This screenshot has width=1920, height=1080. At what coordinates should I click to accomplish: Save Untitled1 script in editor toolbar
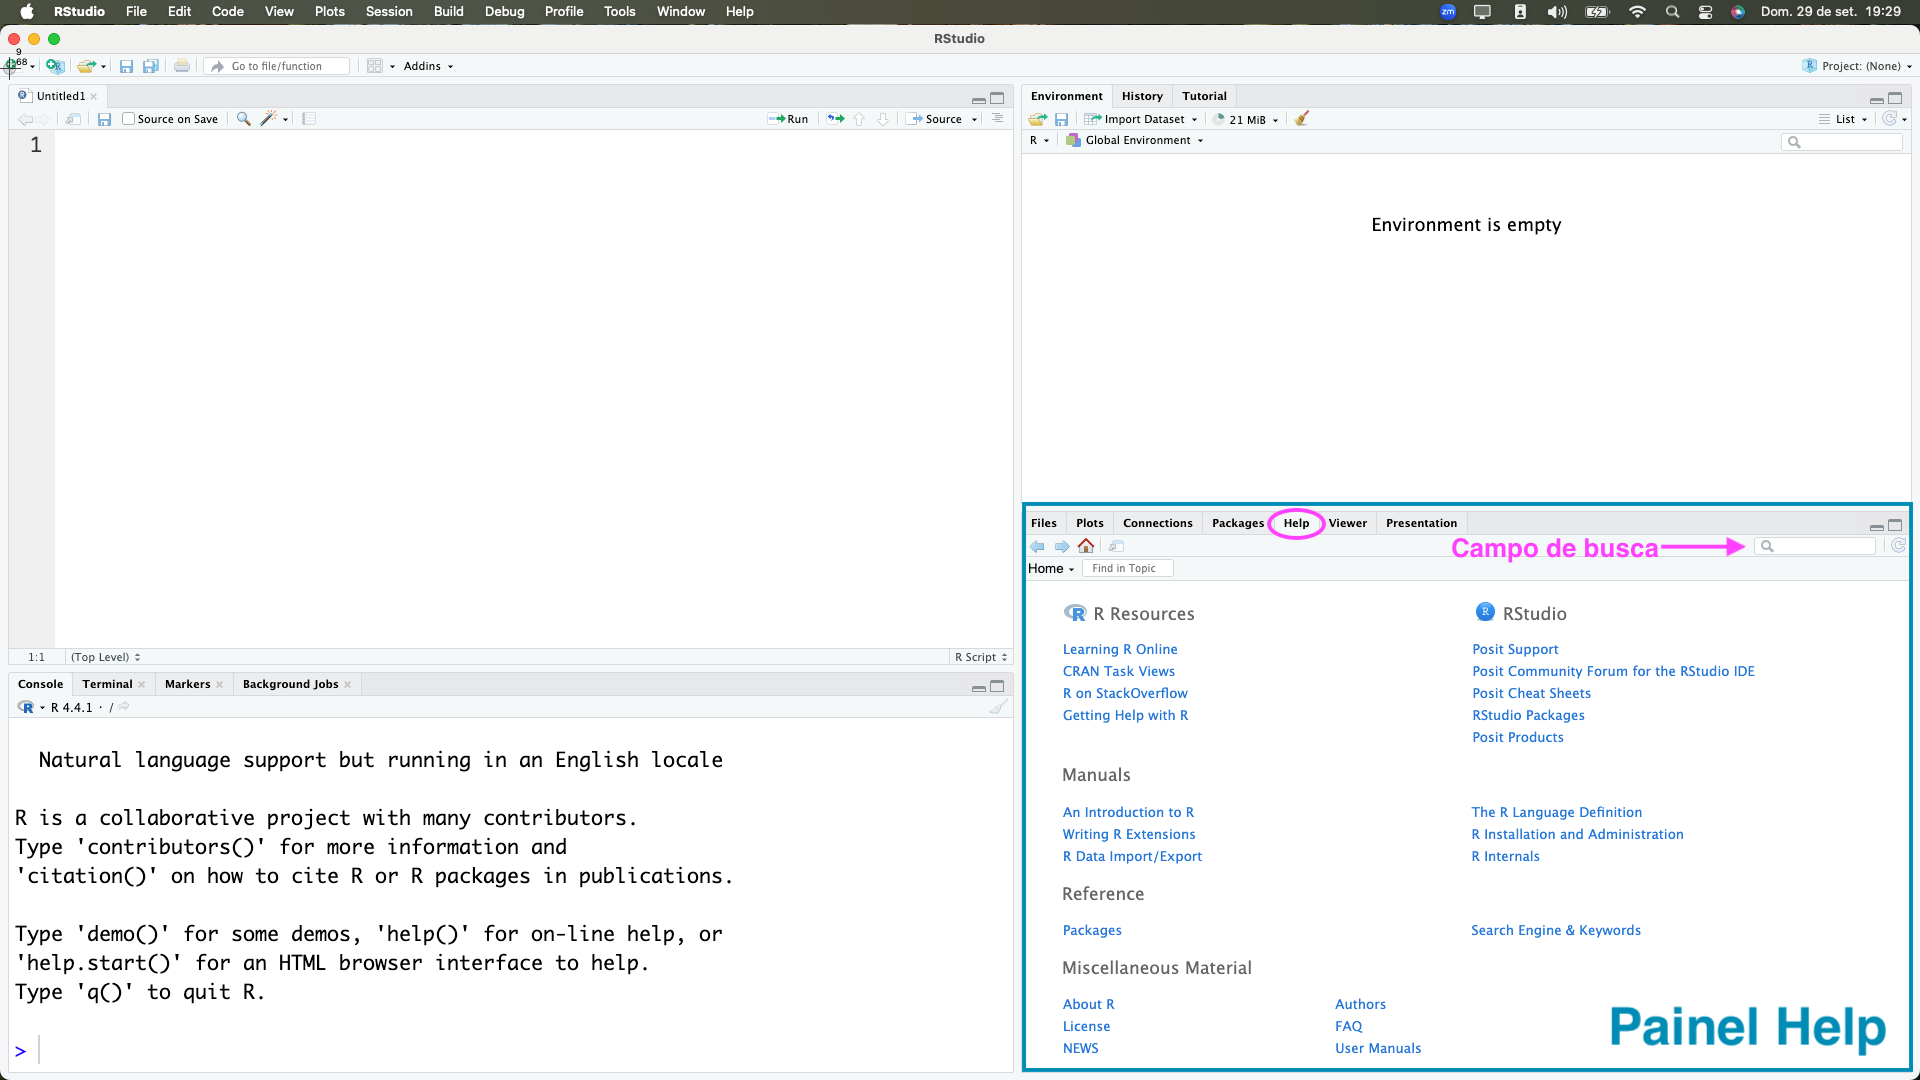[104, 119]
